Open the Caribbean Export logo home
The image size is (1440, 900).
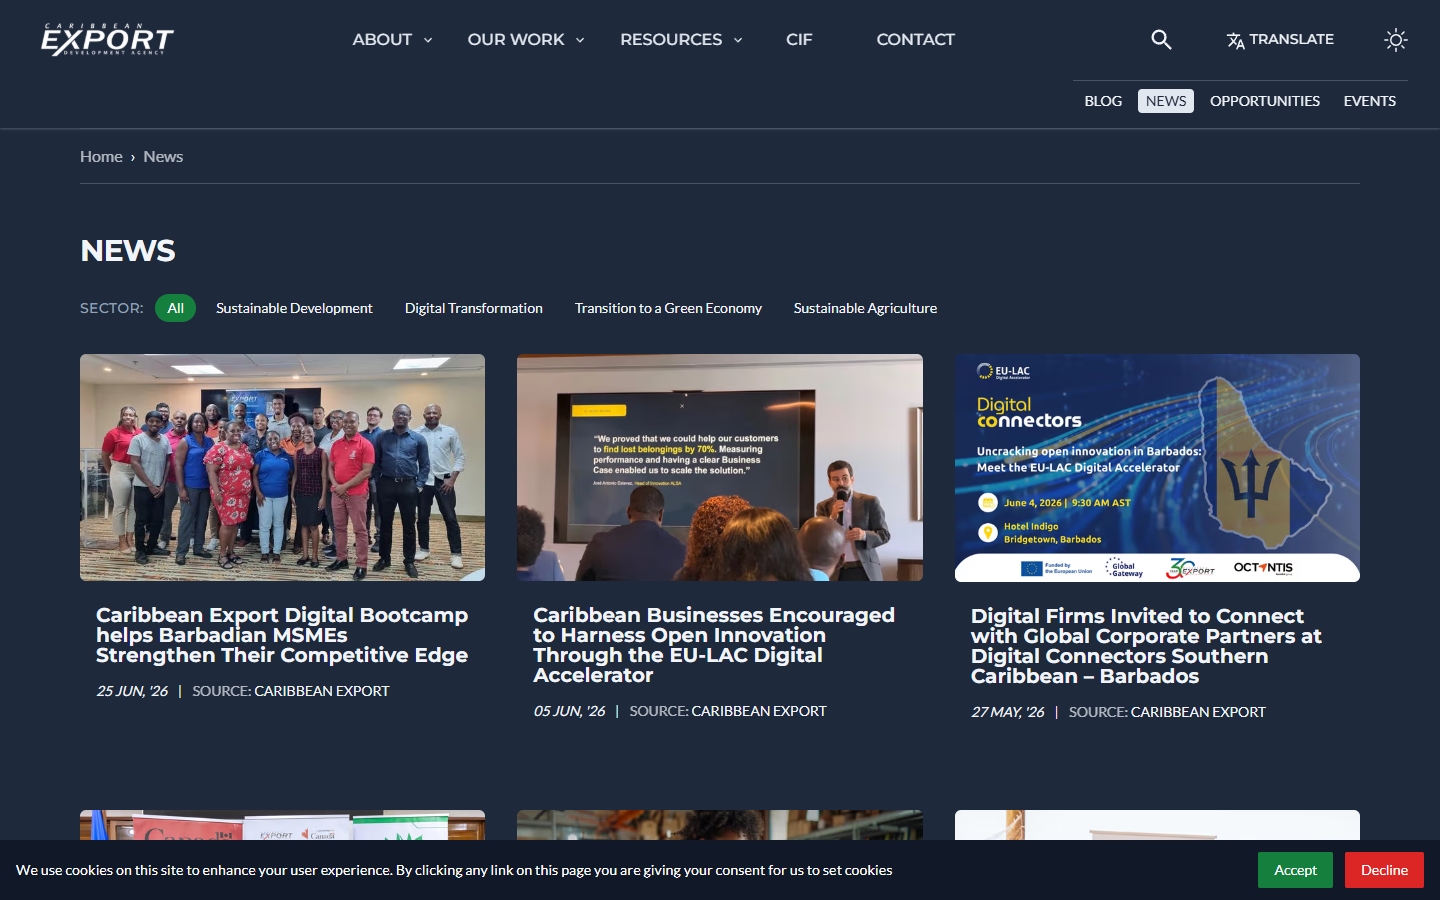coord(107,39)
